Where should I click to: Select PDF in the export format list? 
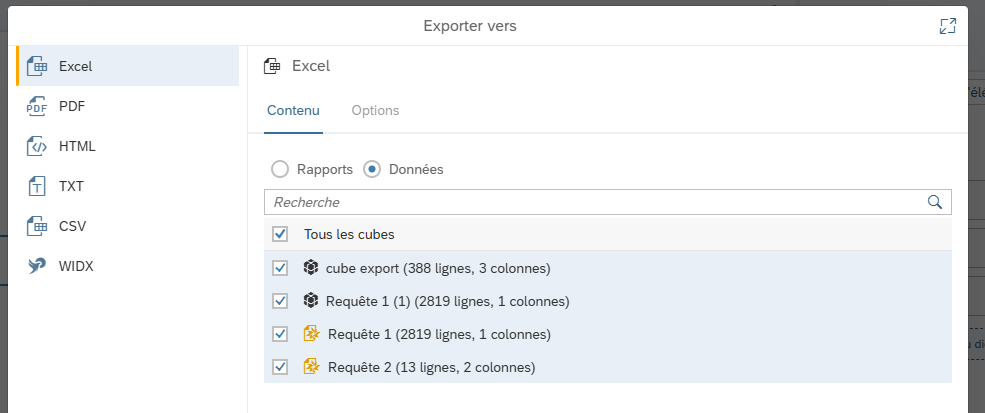(x=128, y=106)
